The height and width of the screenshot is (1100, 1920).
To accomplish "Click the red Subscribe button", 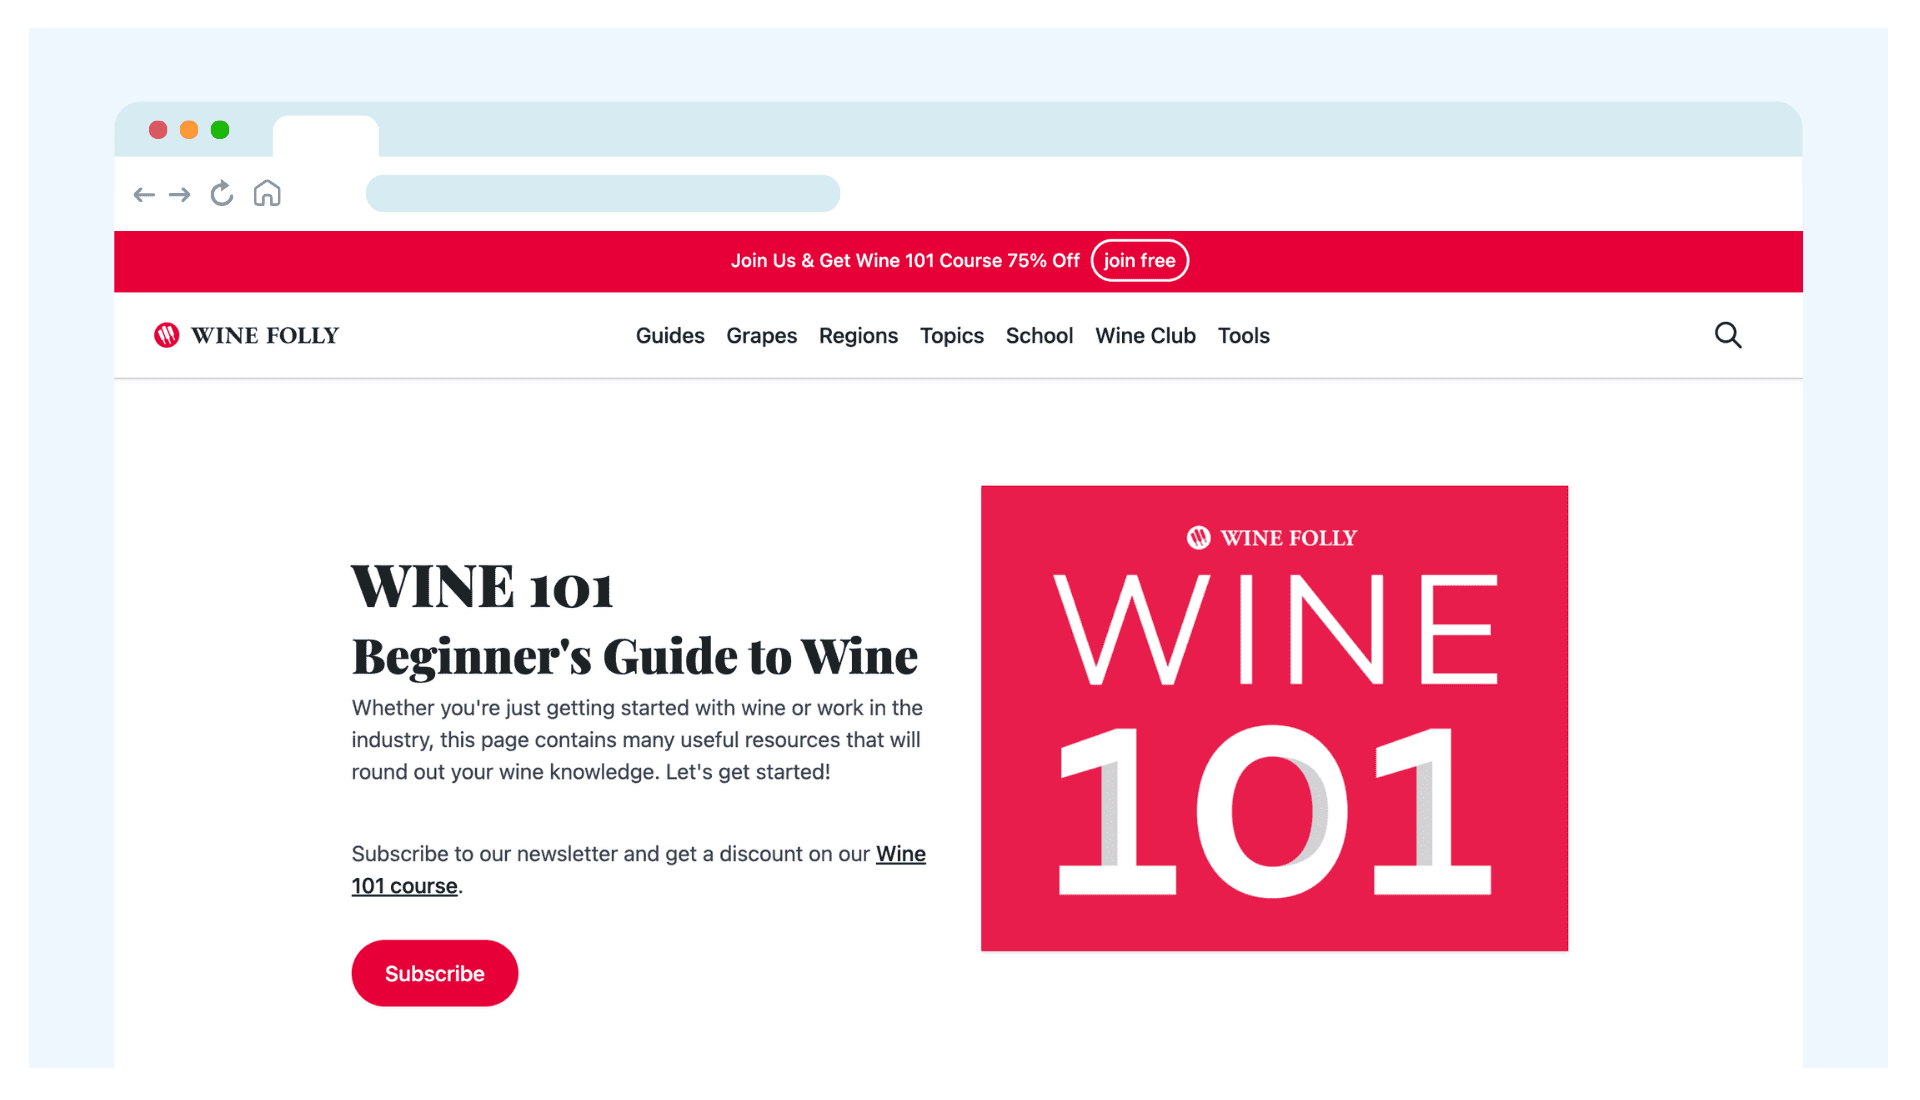I will (435, 973).
